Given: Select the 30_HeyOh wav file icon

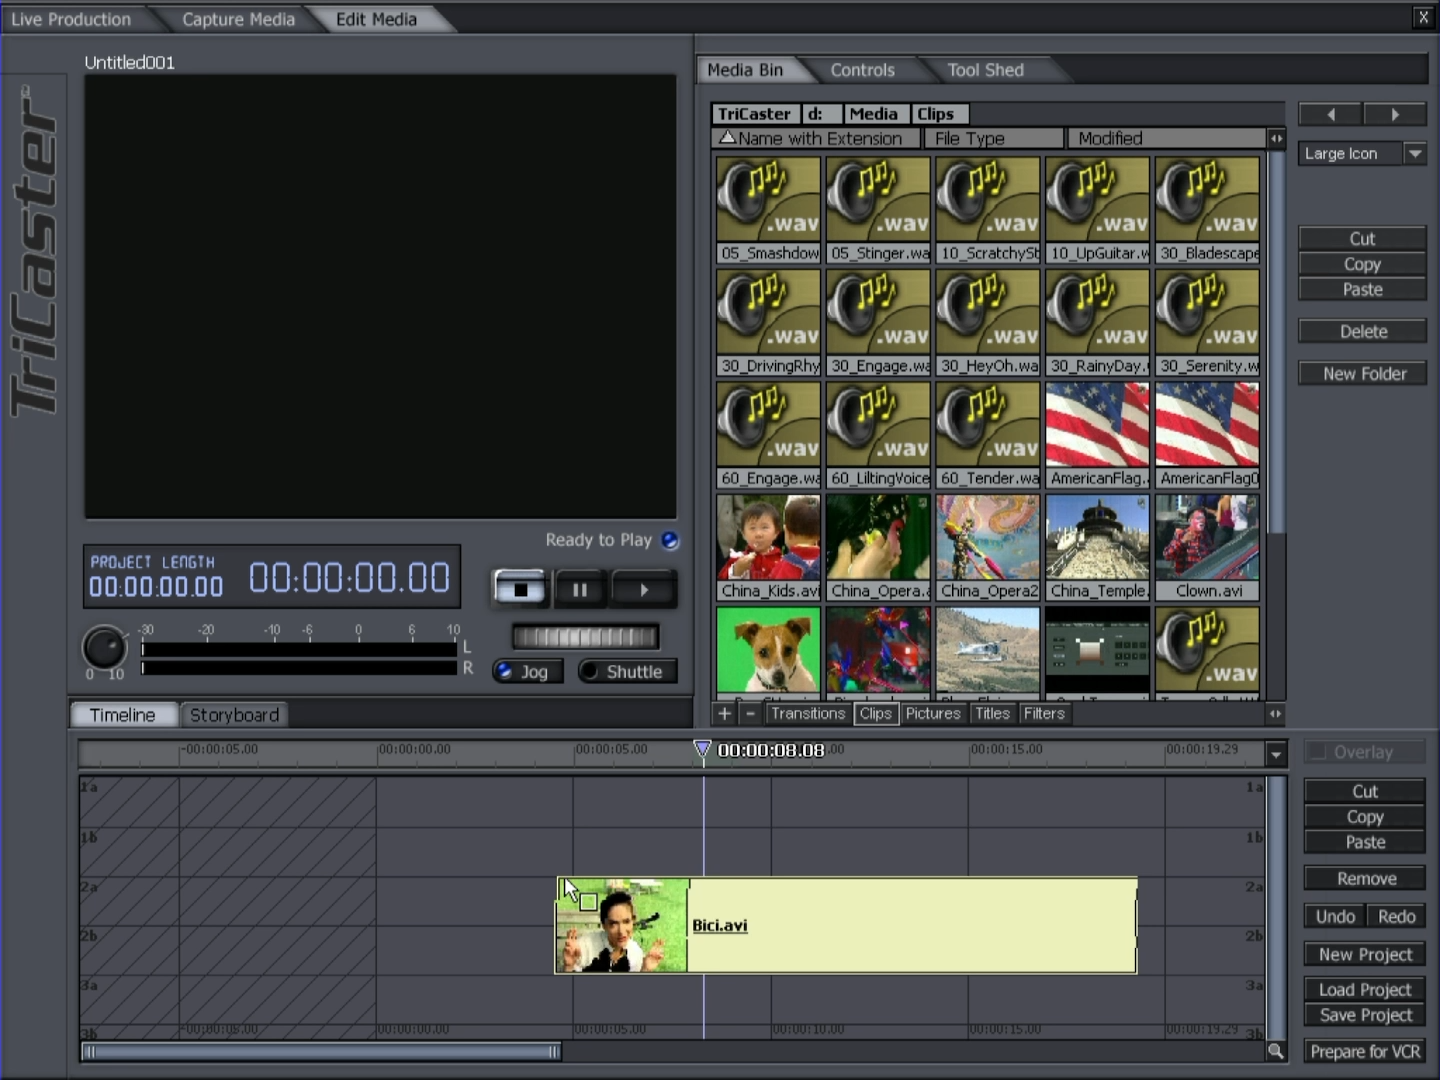Looking at the screenshot, I should [x=988, y=322].
